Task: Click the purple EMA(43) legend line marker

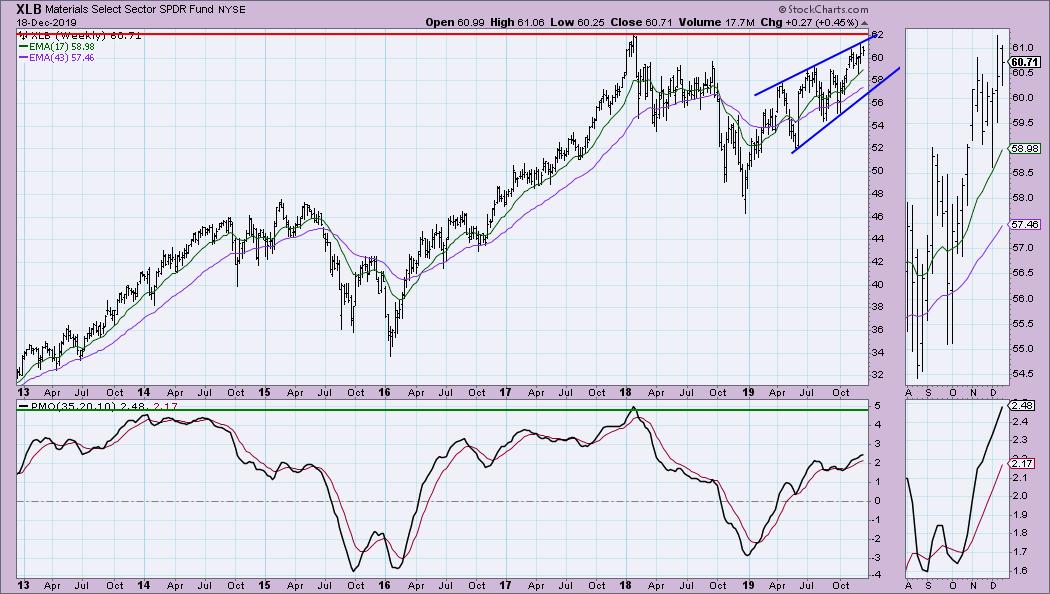Action: coord(23,58)
